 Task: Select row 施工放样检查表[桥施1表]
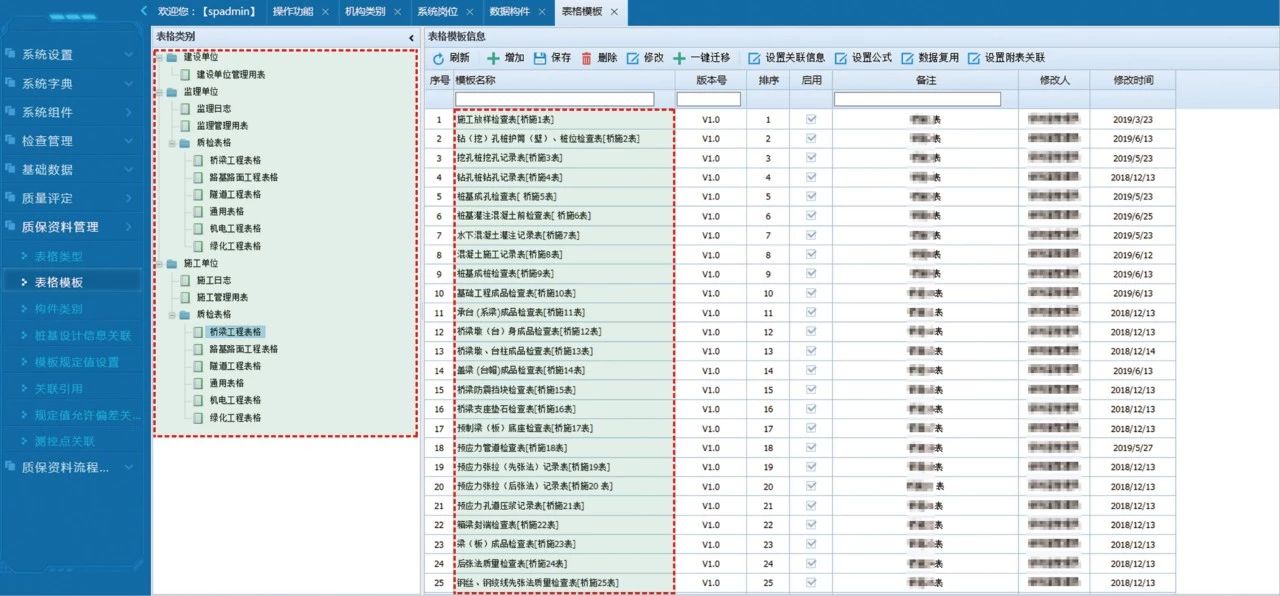click(505, 120)
